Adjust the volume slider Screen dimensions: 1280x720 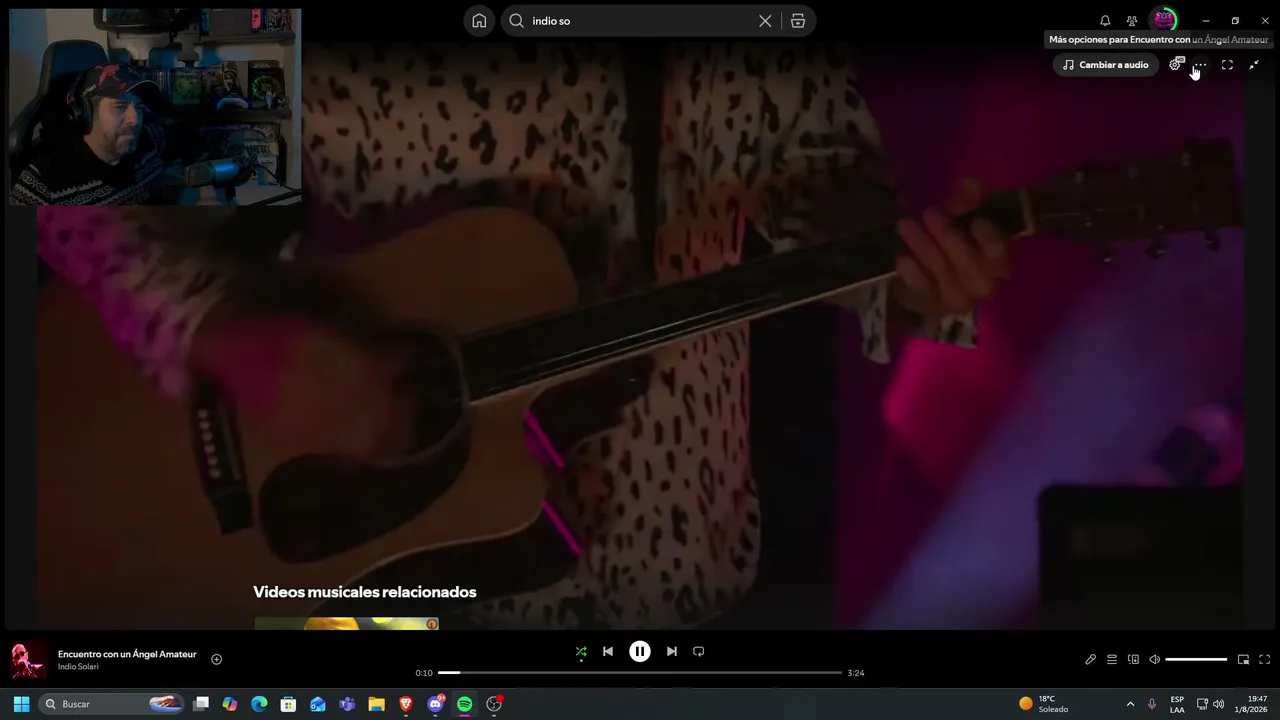point(1196,660)
